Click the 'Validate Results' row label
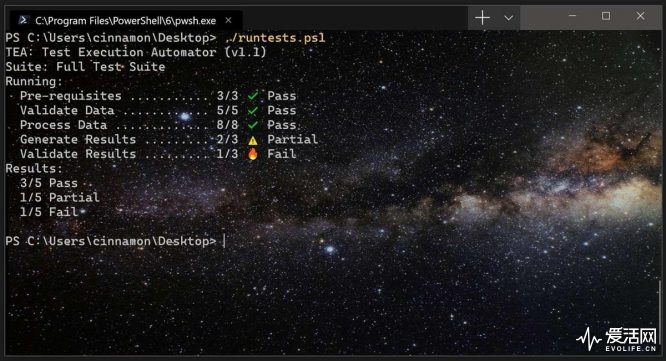The image size is (666, 361). (x=78, y=154)
